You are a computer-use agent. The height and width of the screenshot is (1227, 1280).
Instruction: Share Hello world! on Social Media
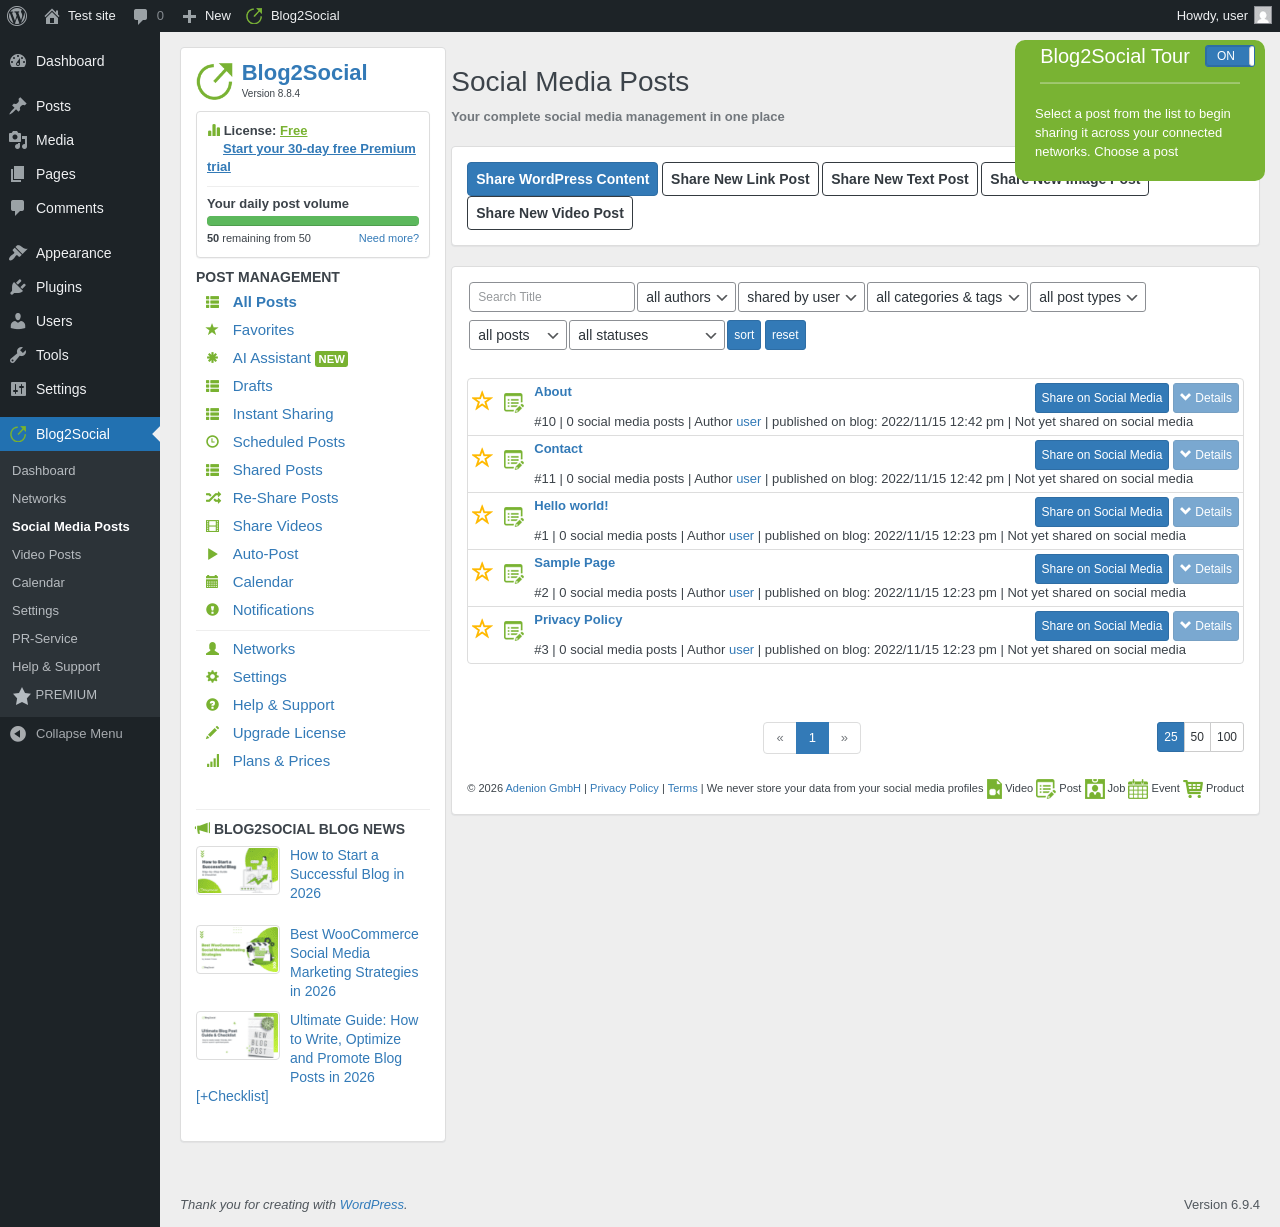(x=1102, y=512)
